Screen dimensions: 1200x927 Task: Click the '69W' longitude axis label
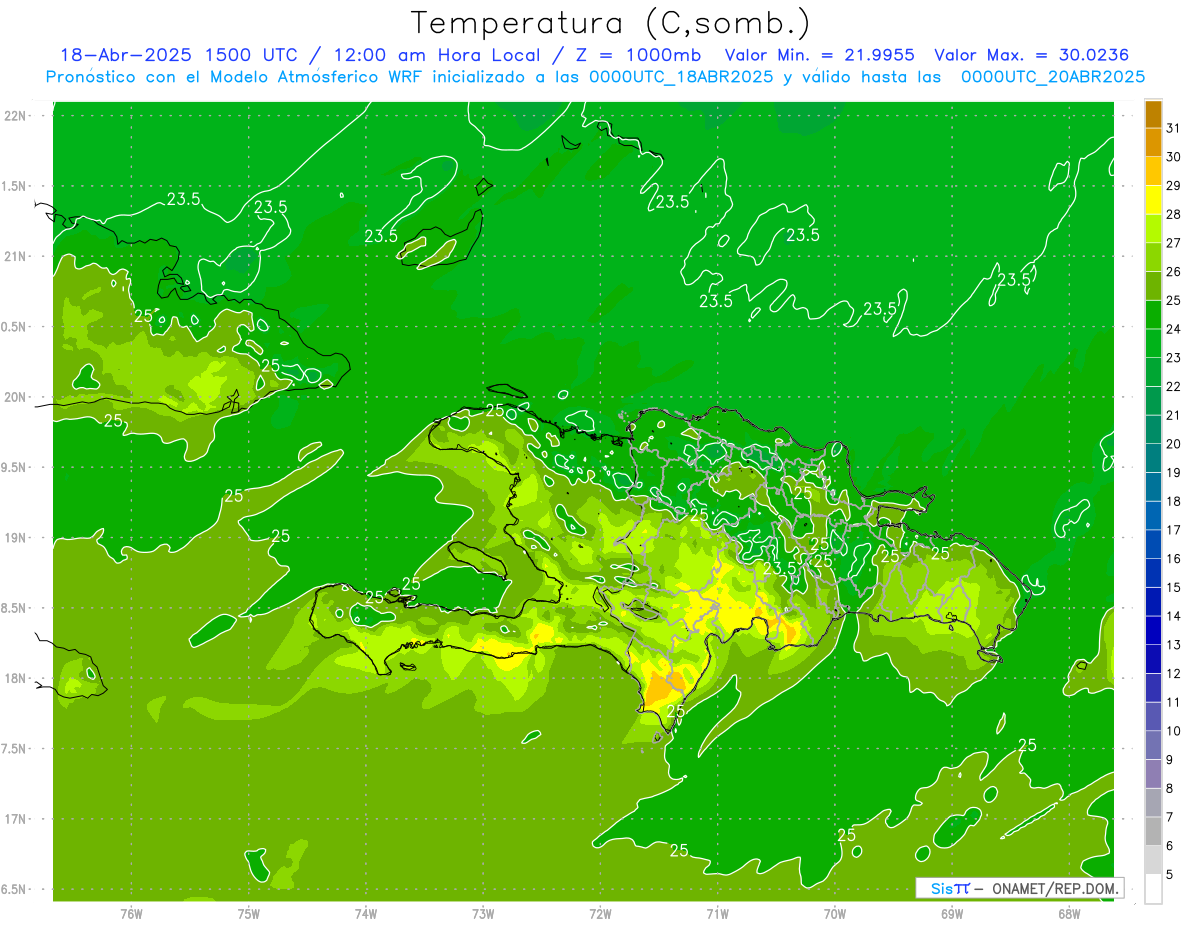click(x=952, y=914)
